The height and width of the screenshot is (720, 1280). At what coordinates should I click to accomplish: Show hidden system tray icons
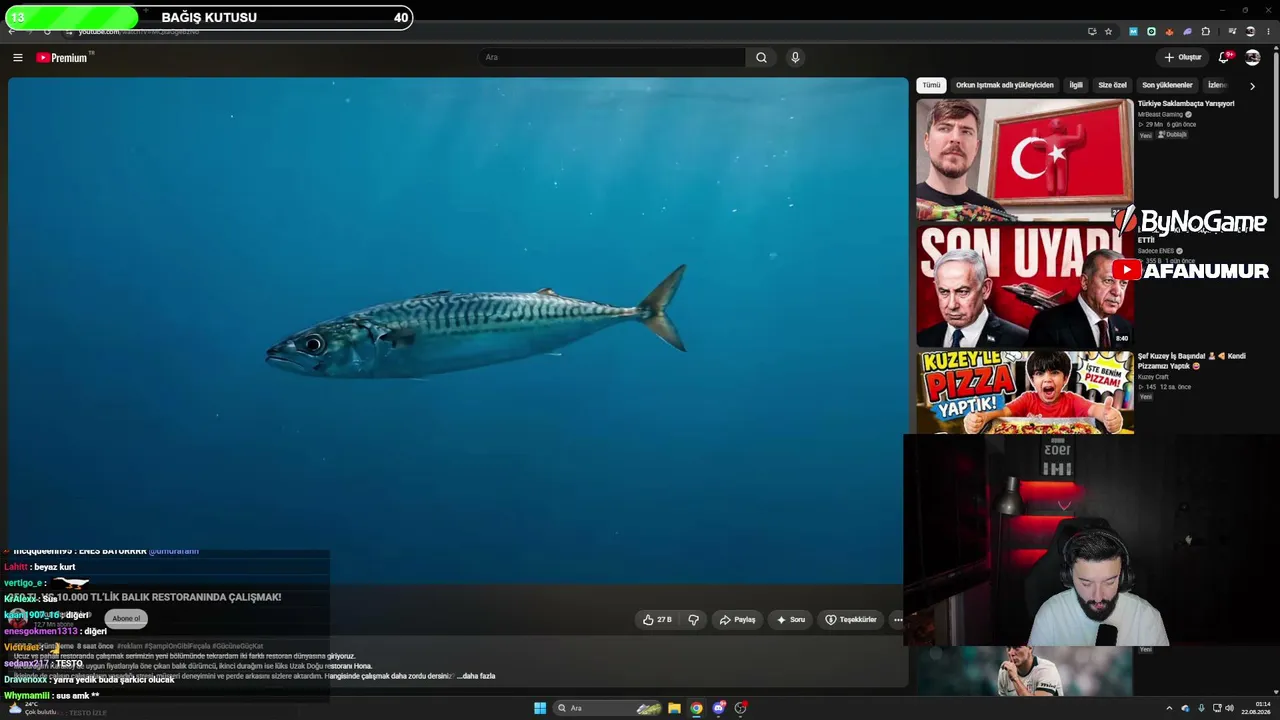click(x=1169, y=708)
